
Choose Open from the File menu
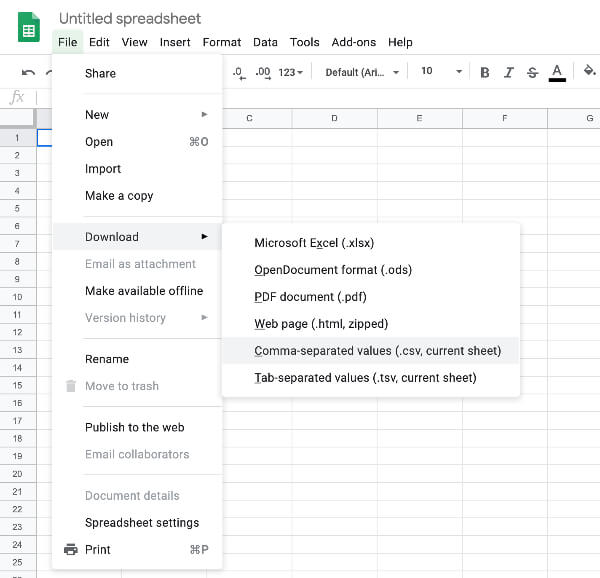click(137, 142)
